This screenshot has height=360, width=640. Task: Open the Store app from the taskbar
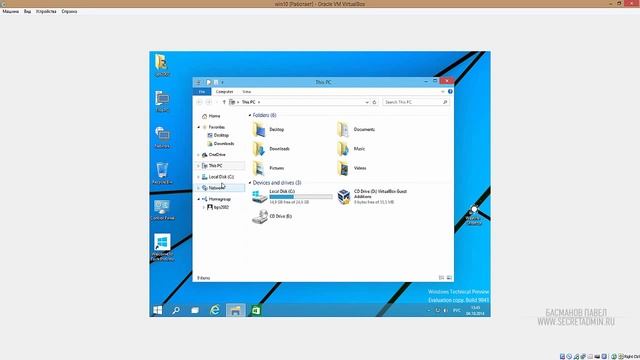click(x=256, y=311)
